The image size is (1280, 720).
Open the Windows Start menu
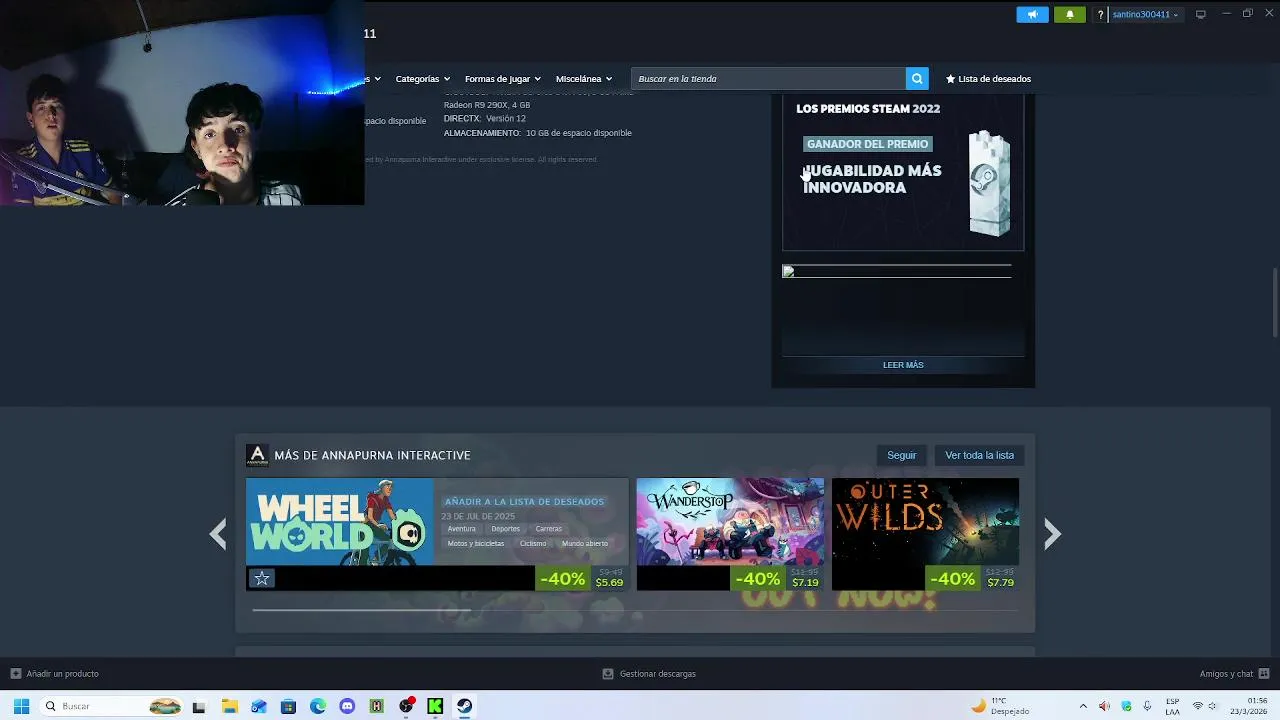pyautogui.click(x=21, y=706)
